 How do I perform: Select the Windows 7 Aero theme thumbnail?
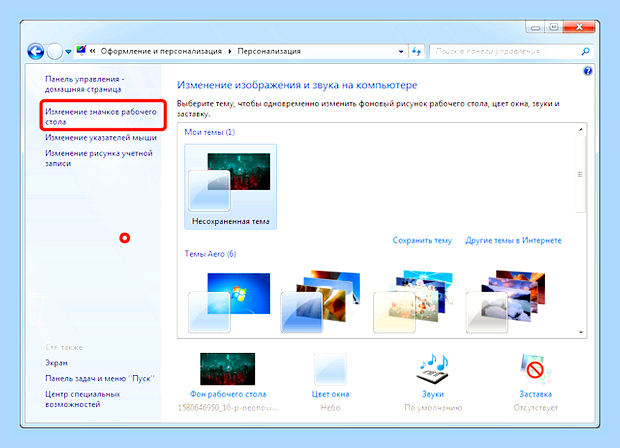pos(229,302)
